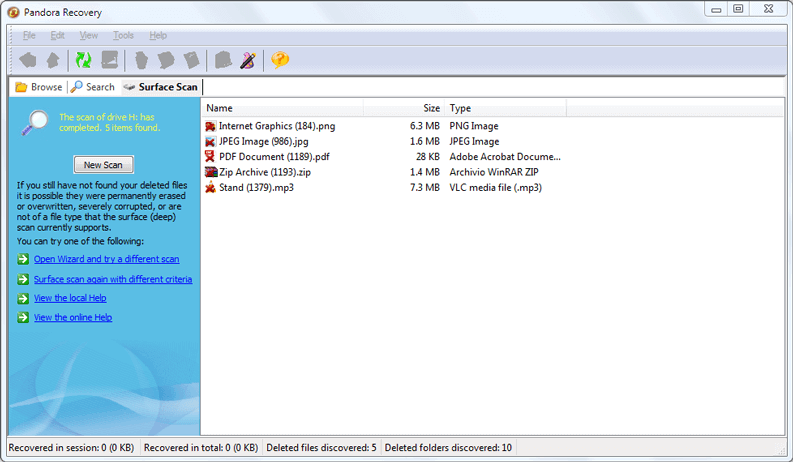
Task: Click the grayed icon right of Refresh
Action: (x=109, y=60)
